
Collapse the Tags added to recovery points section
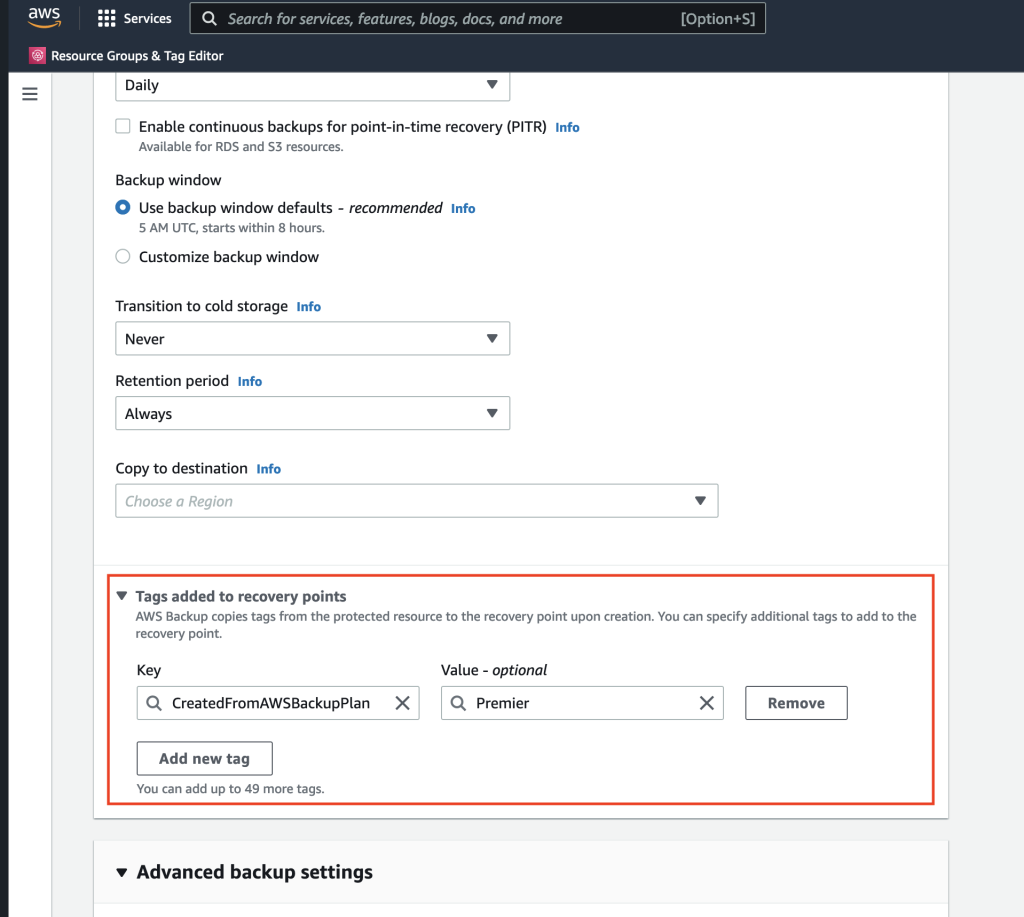(x=121, y=595)
